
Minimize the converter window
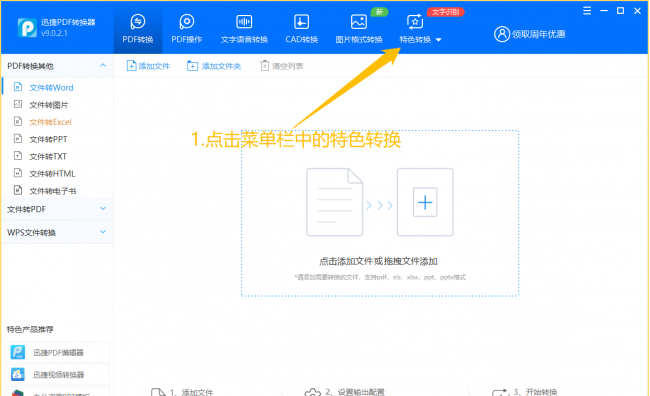604,11
